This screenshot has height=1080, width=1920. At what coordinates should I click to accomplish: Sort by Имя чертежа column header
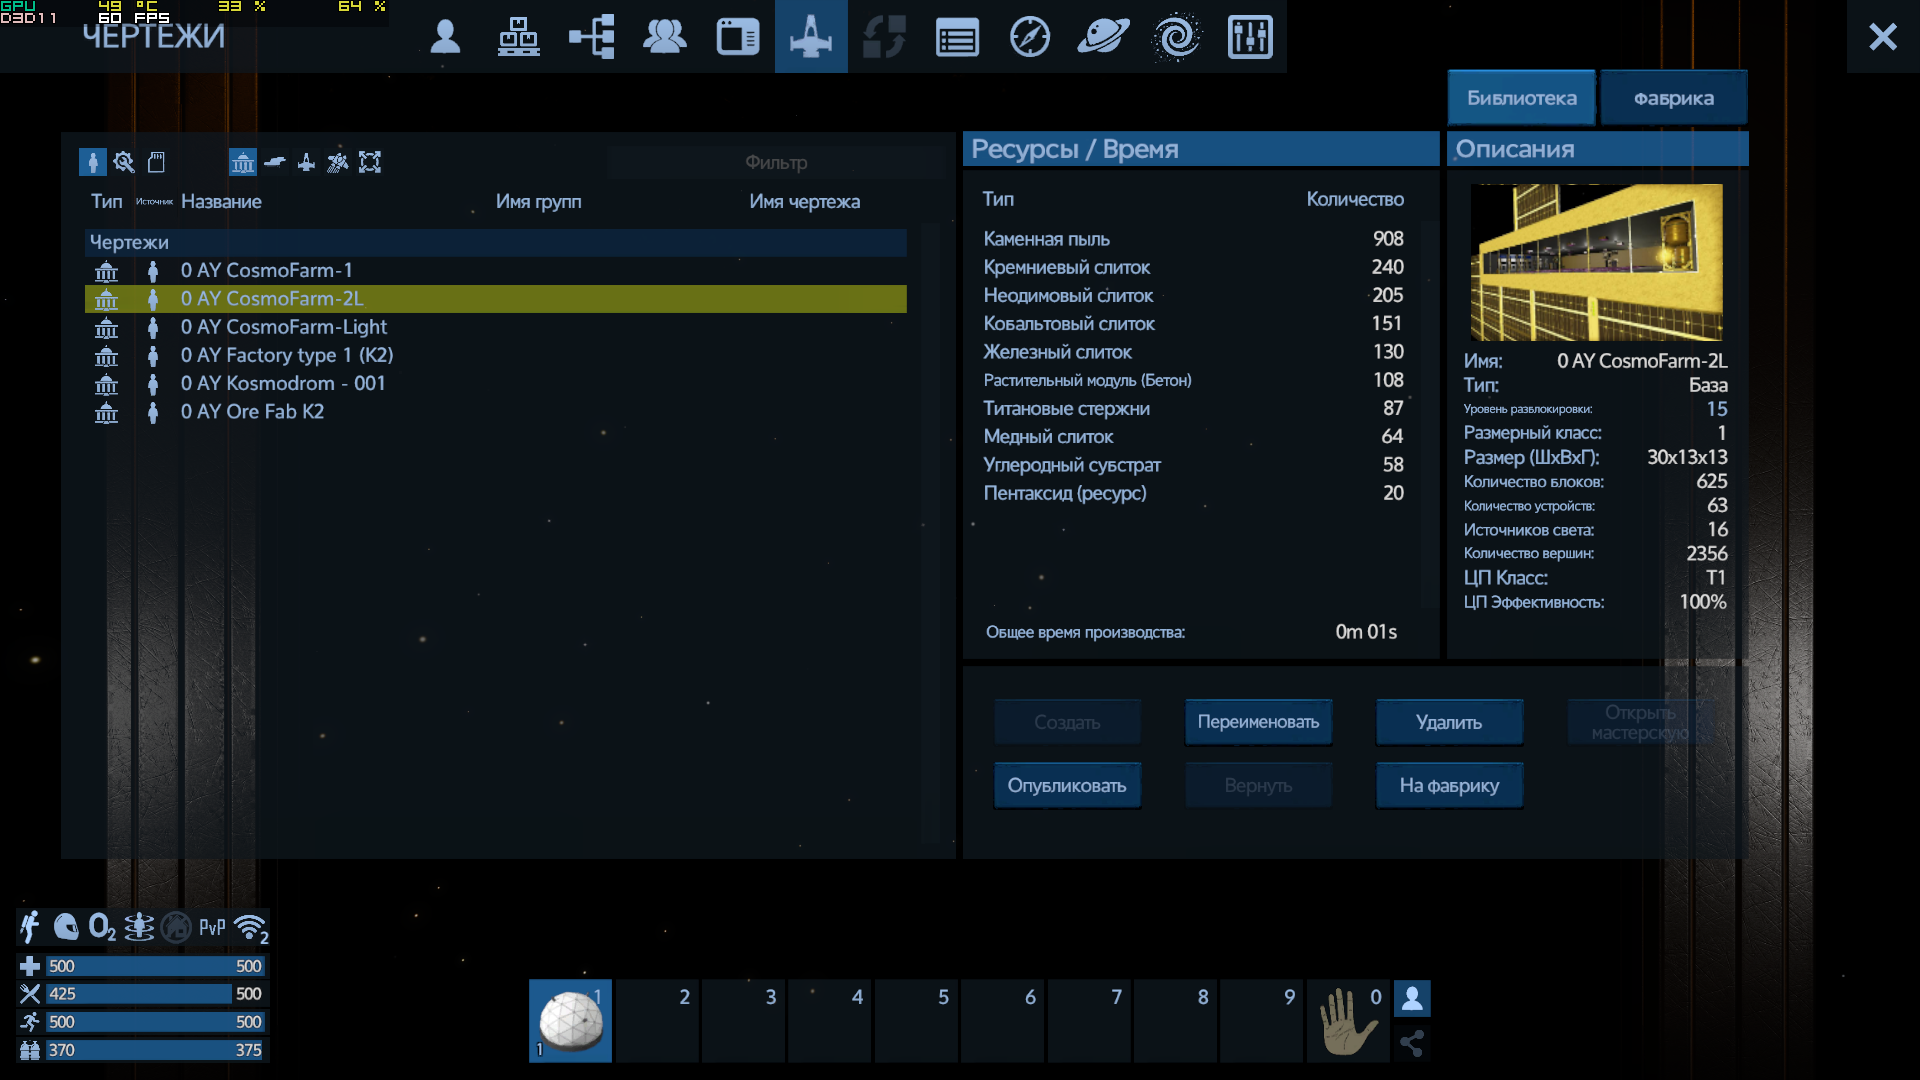pos(804,201)
